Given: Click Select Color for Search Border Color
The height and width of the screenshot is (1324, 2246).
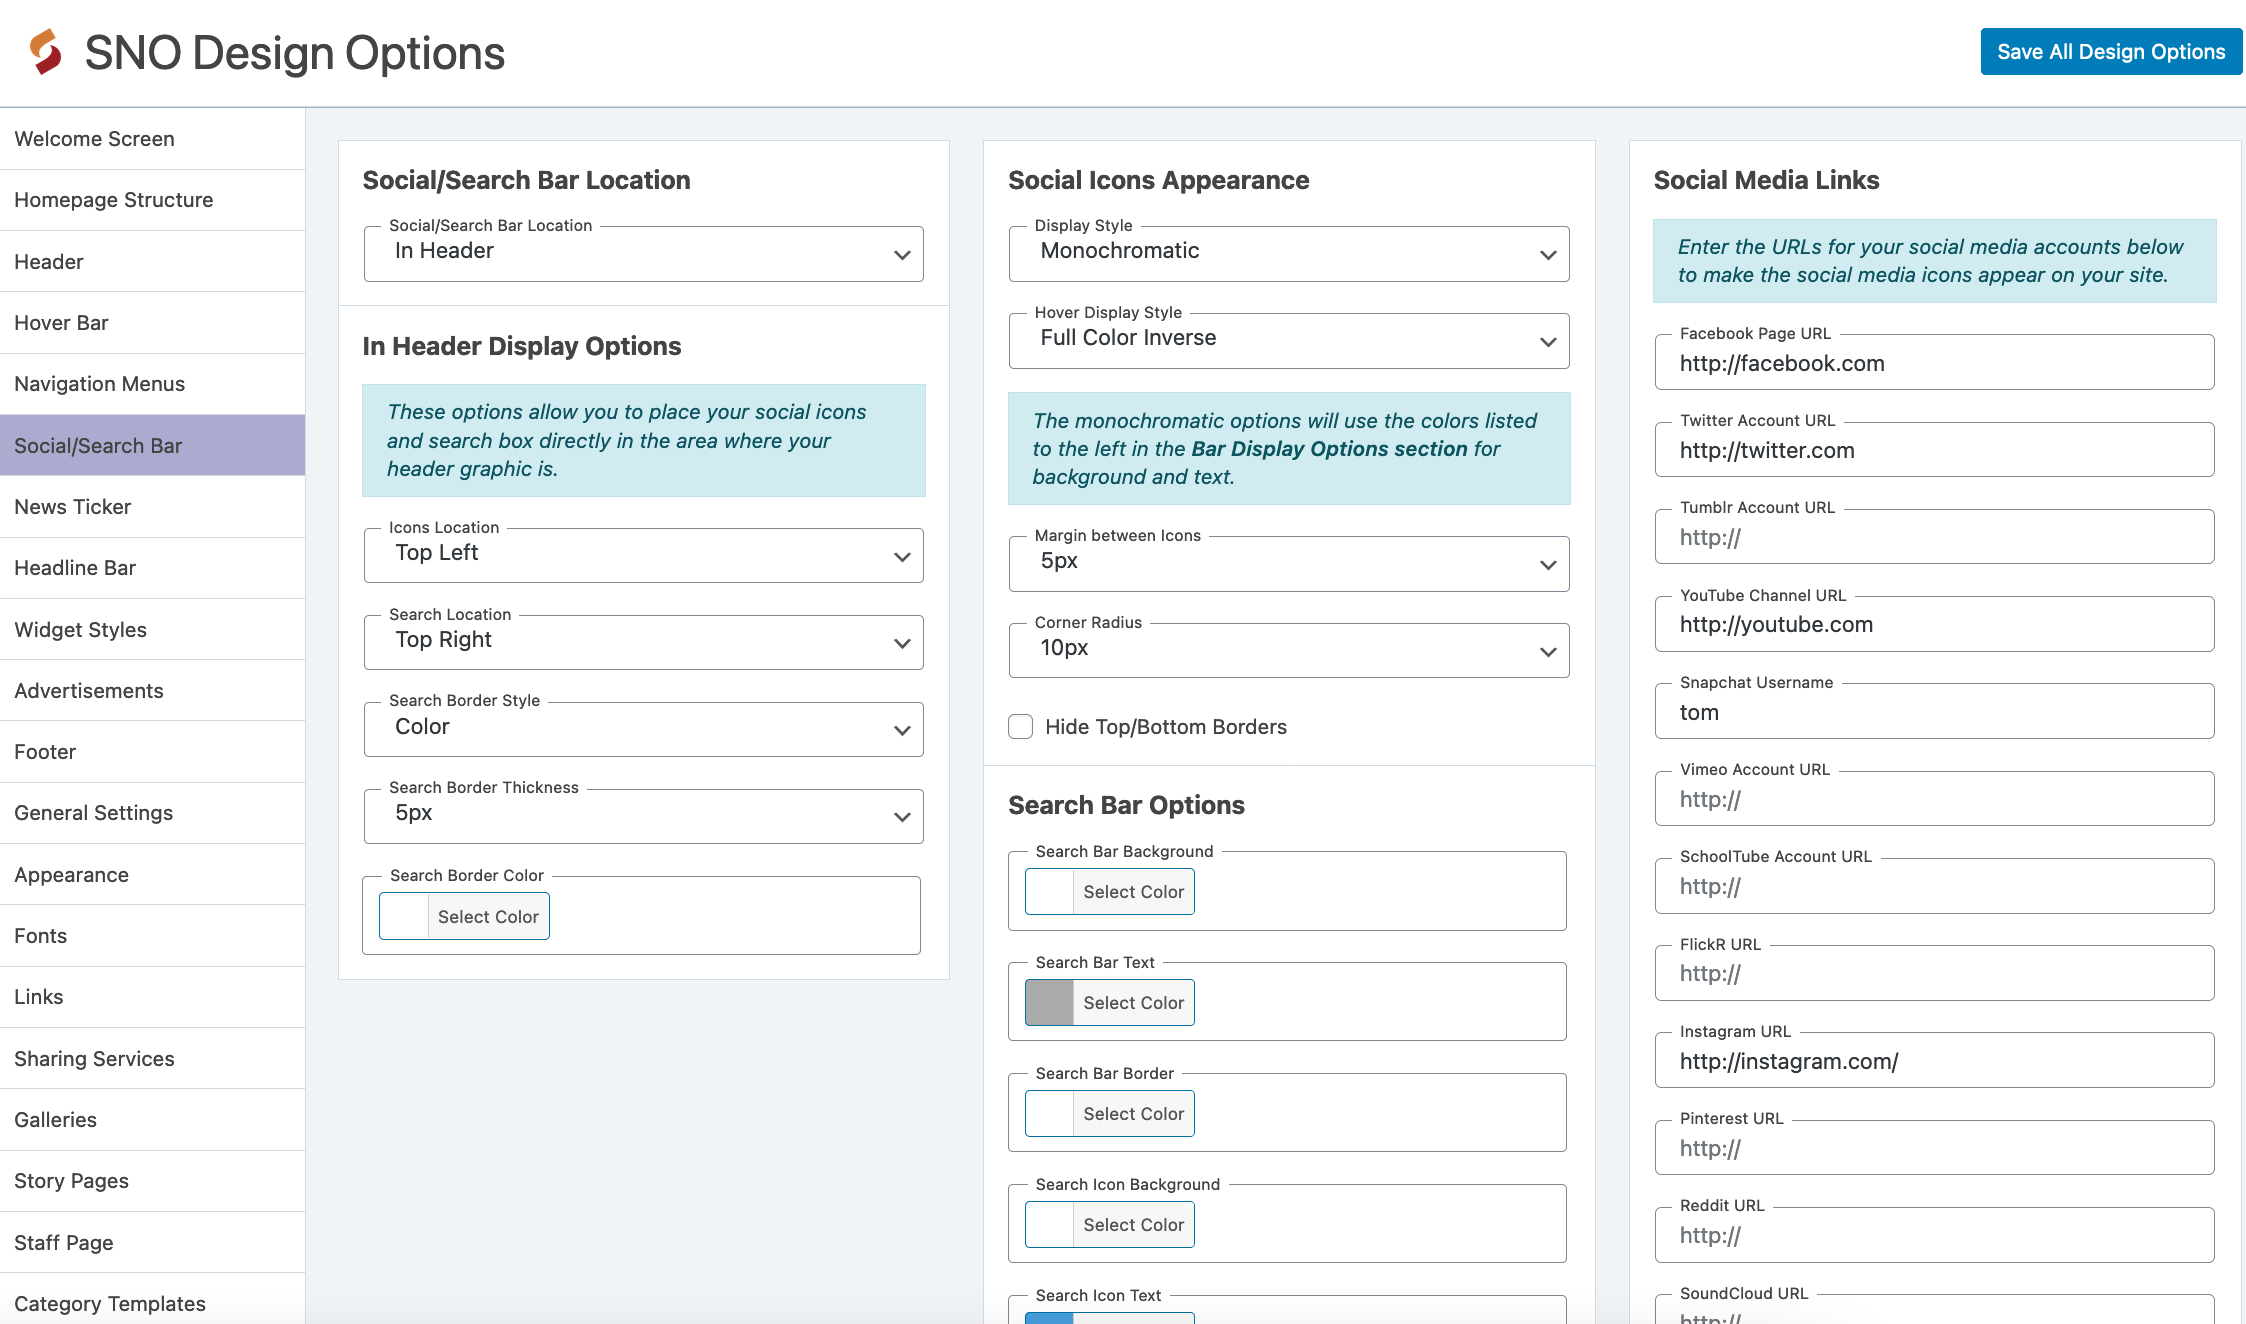Looking at the screenshot, I should point(488,916).
